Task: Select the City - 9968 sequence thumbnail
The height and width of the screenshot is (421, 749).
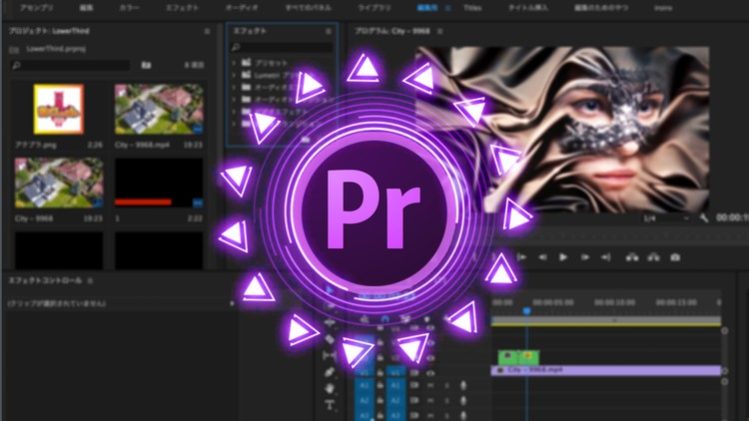Action: point(59,183)
